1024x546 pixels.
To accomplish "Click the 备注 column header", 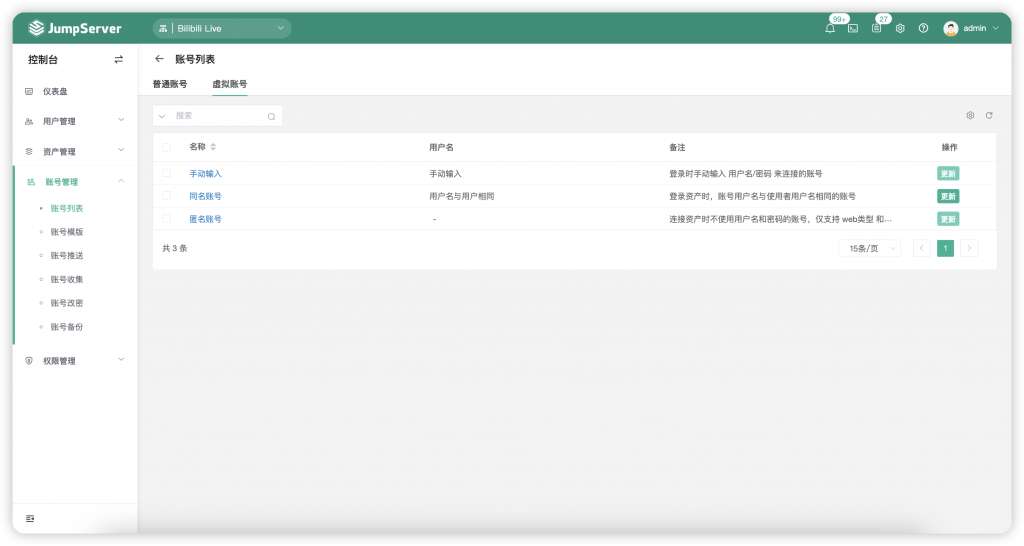I will pyautogui.click(x=677, y=148).
